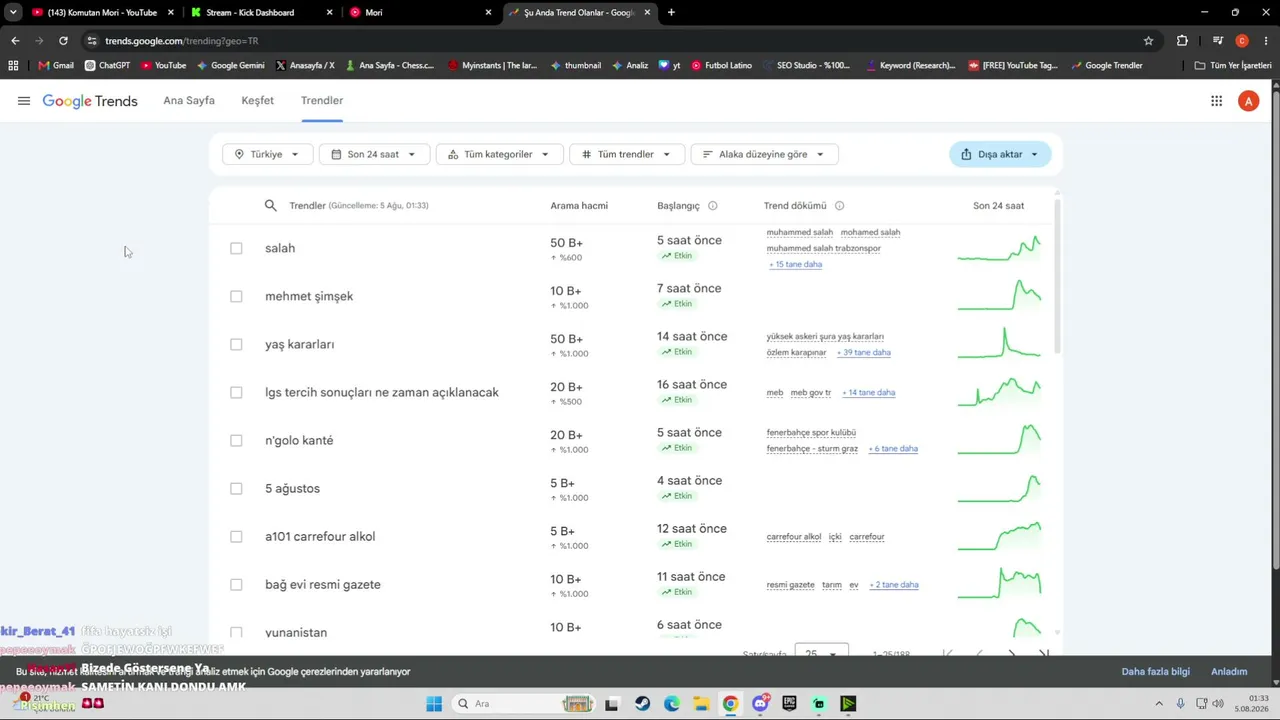Click the Windows taskbar search box

click(524, 704)
